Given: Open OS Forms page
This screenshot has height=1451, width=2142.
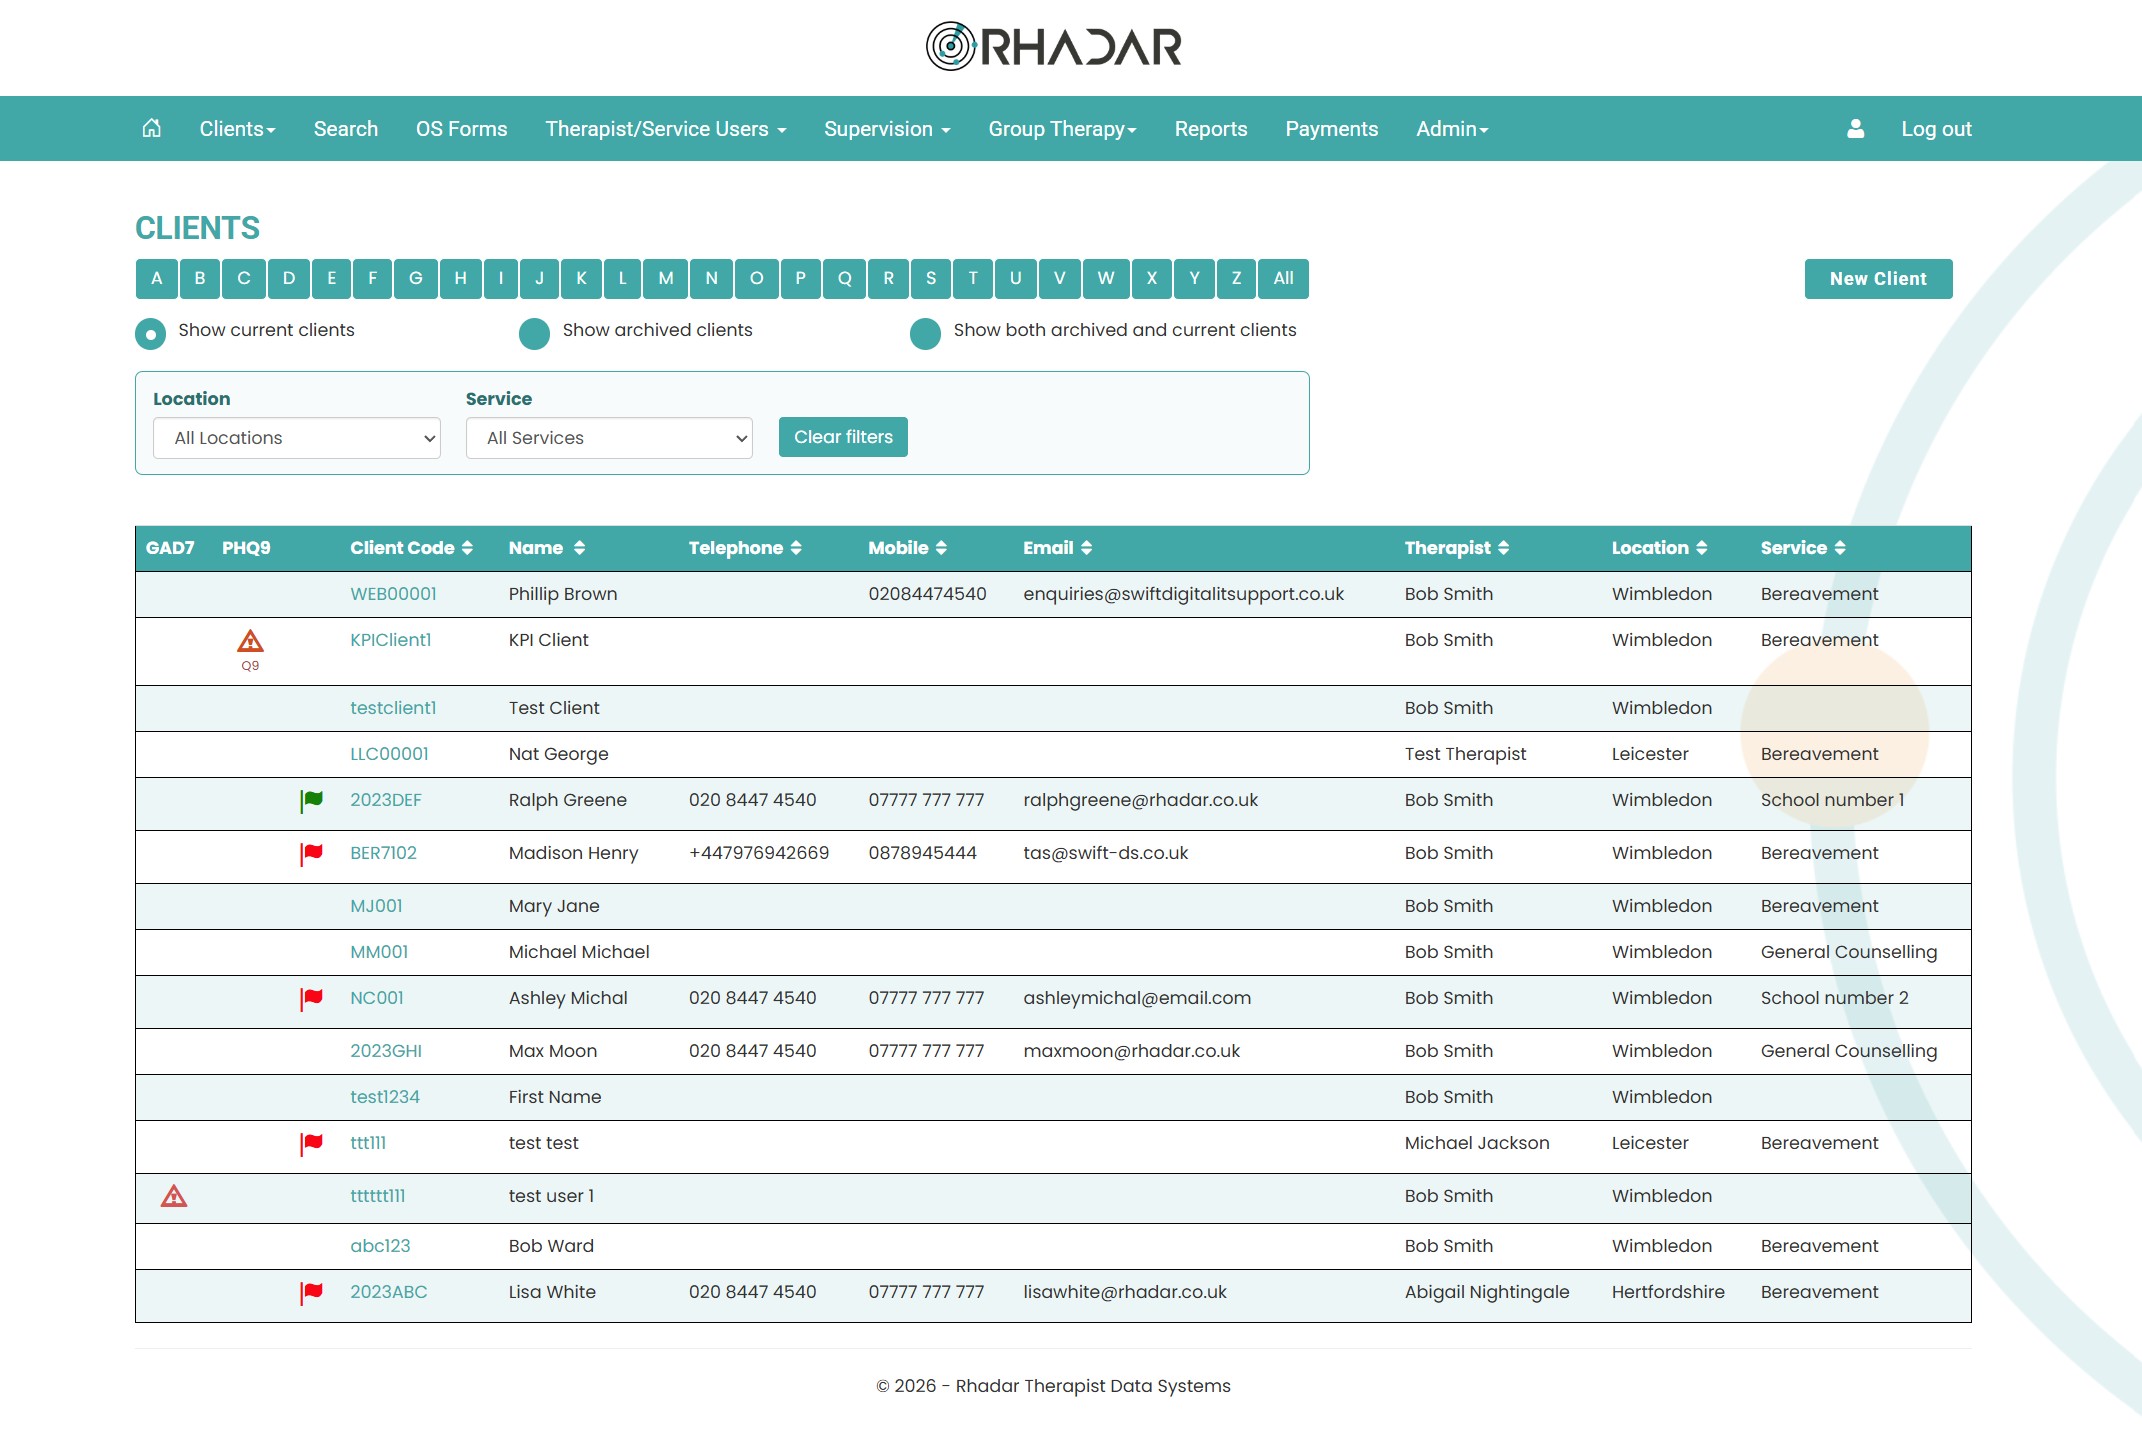Looking at the screenshot, I should pyautogui.click(x=461, y=129).
